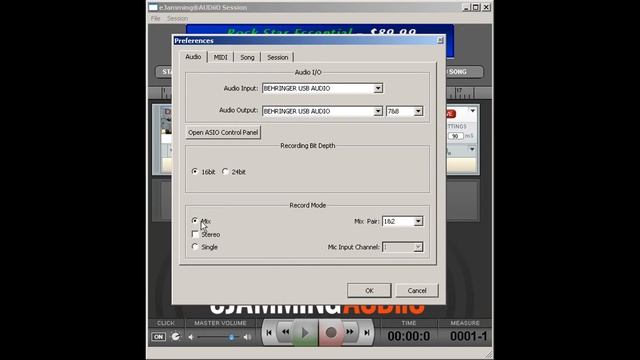The height and width of the screenshot is (360, 640).
Task: Click the millisecond settings field showing 90
Action: point(455,136)
